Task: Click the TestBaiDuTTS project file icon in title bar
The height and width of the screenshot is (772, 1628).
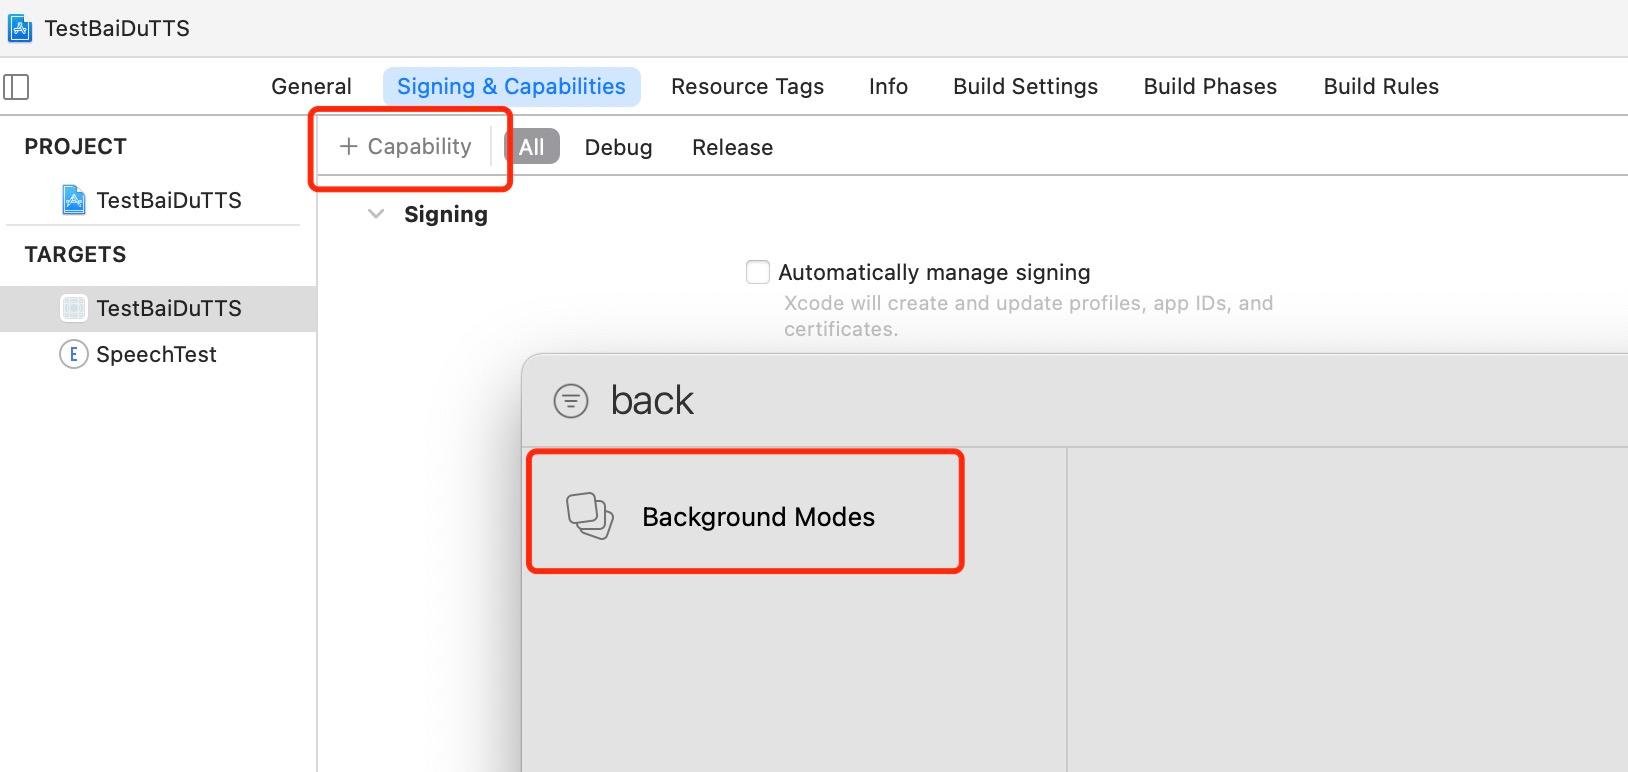Action: click(20, 28)
